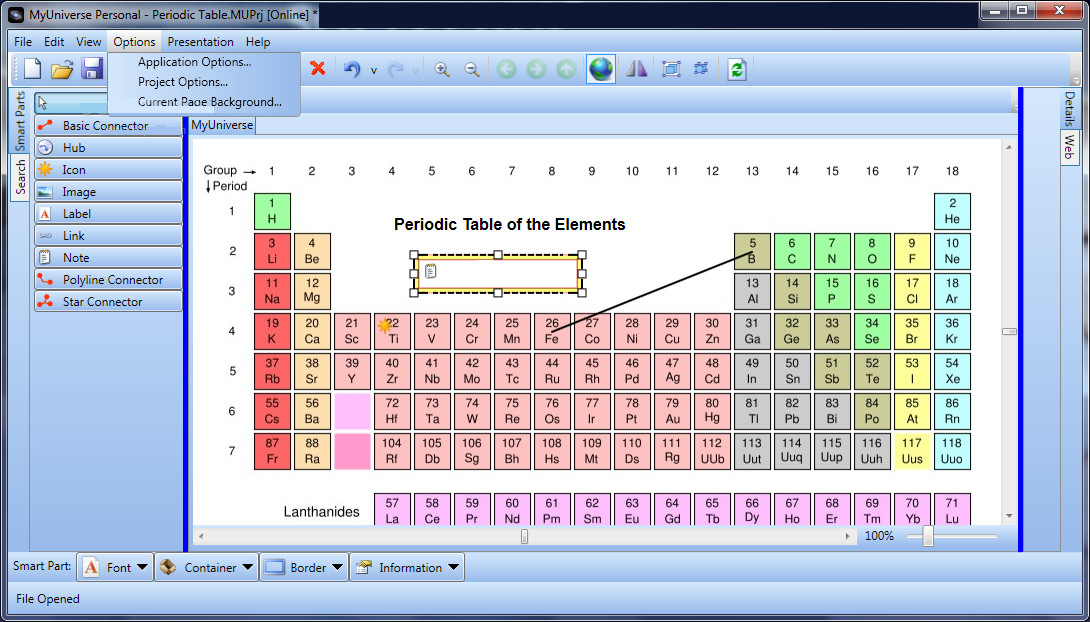The height and width of the screenshot is (622, 1090).
Task: Click the horizontal scrollbar left arrow
Action: pos(202,537)
